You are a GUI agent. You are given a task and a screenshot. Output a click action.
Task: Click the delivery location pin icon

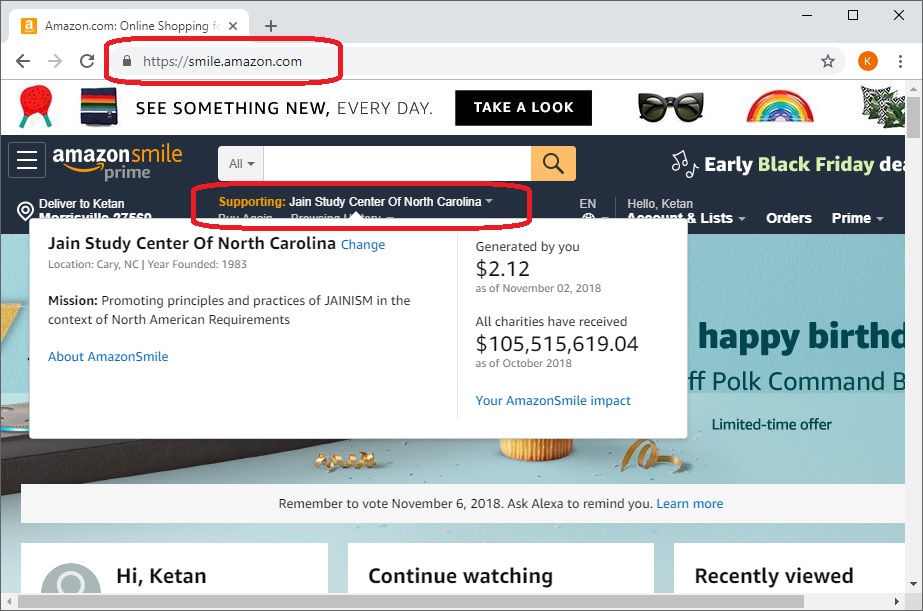coord(25,211)
